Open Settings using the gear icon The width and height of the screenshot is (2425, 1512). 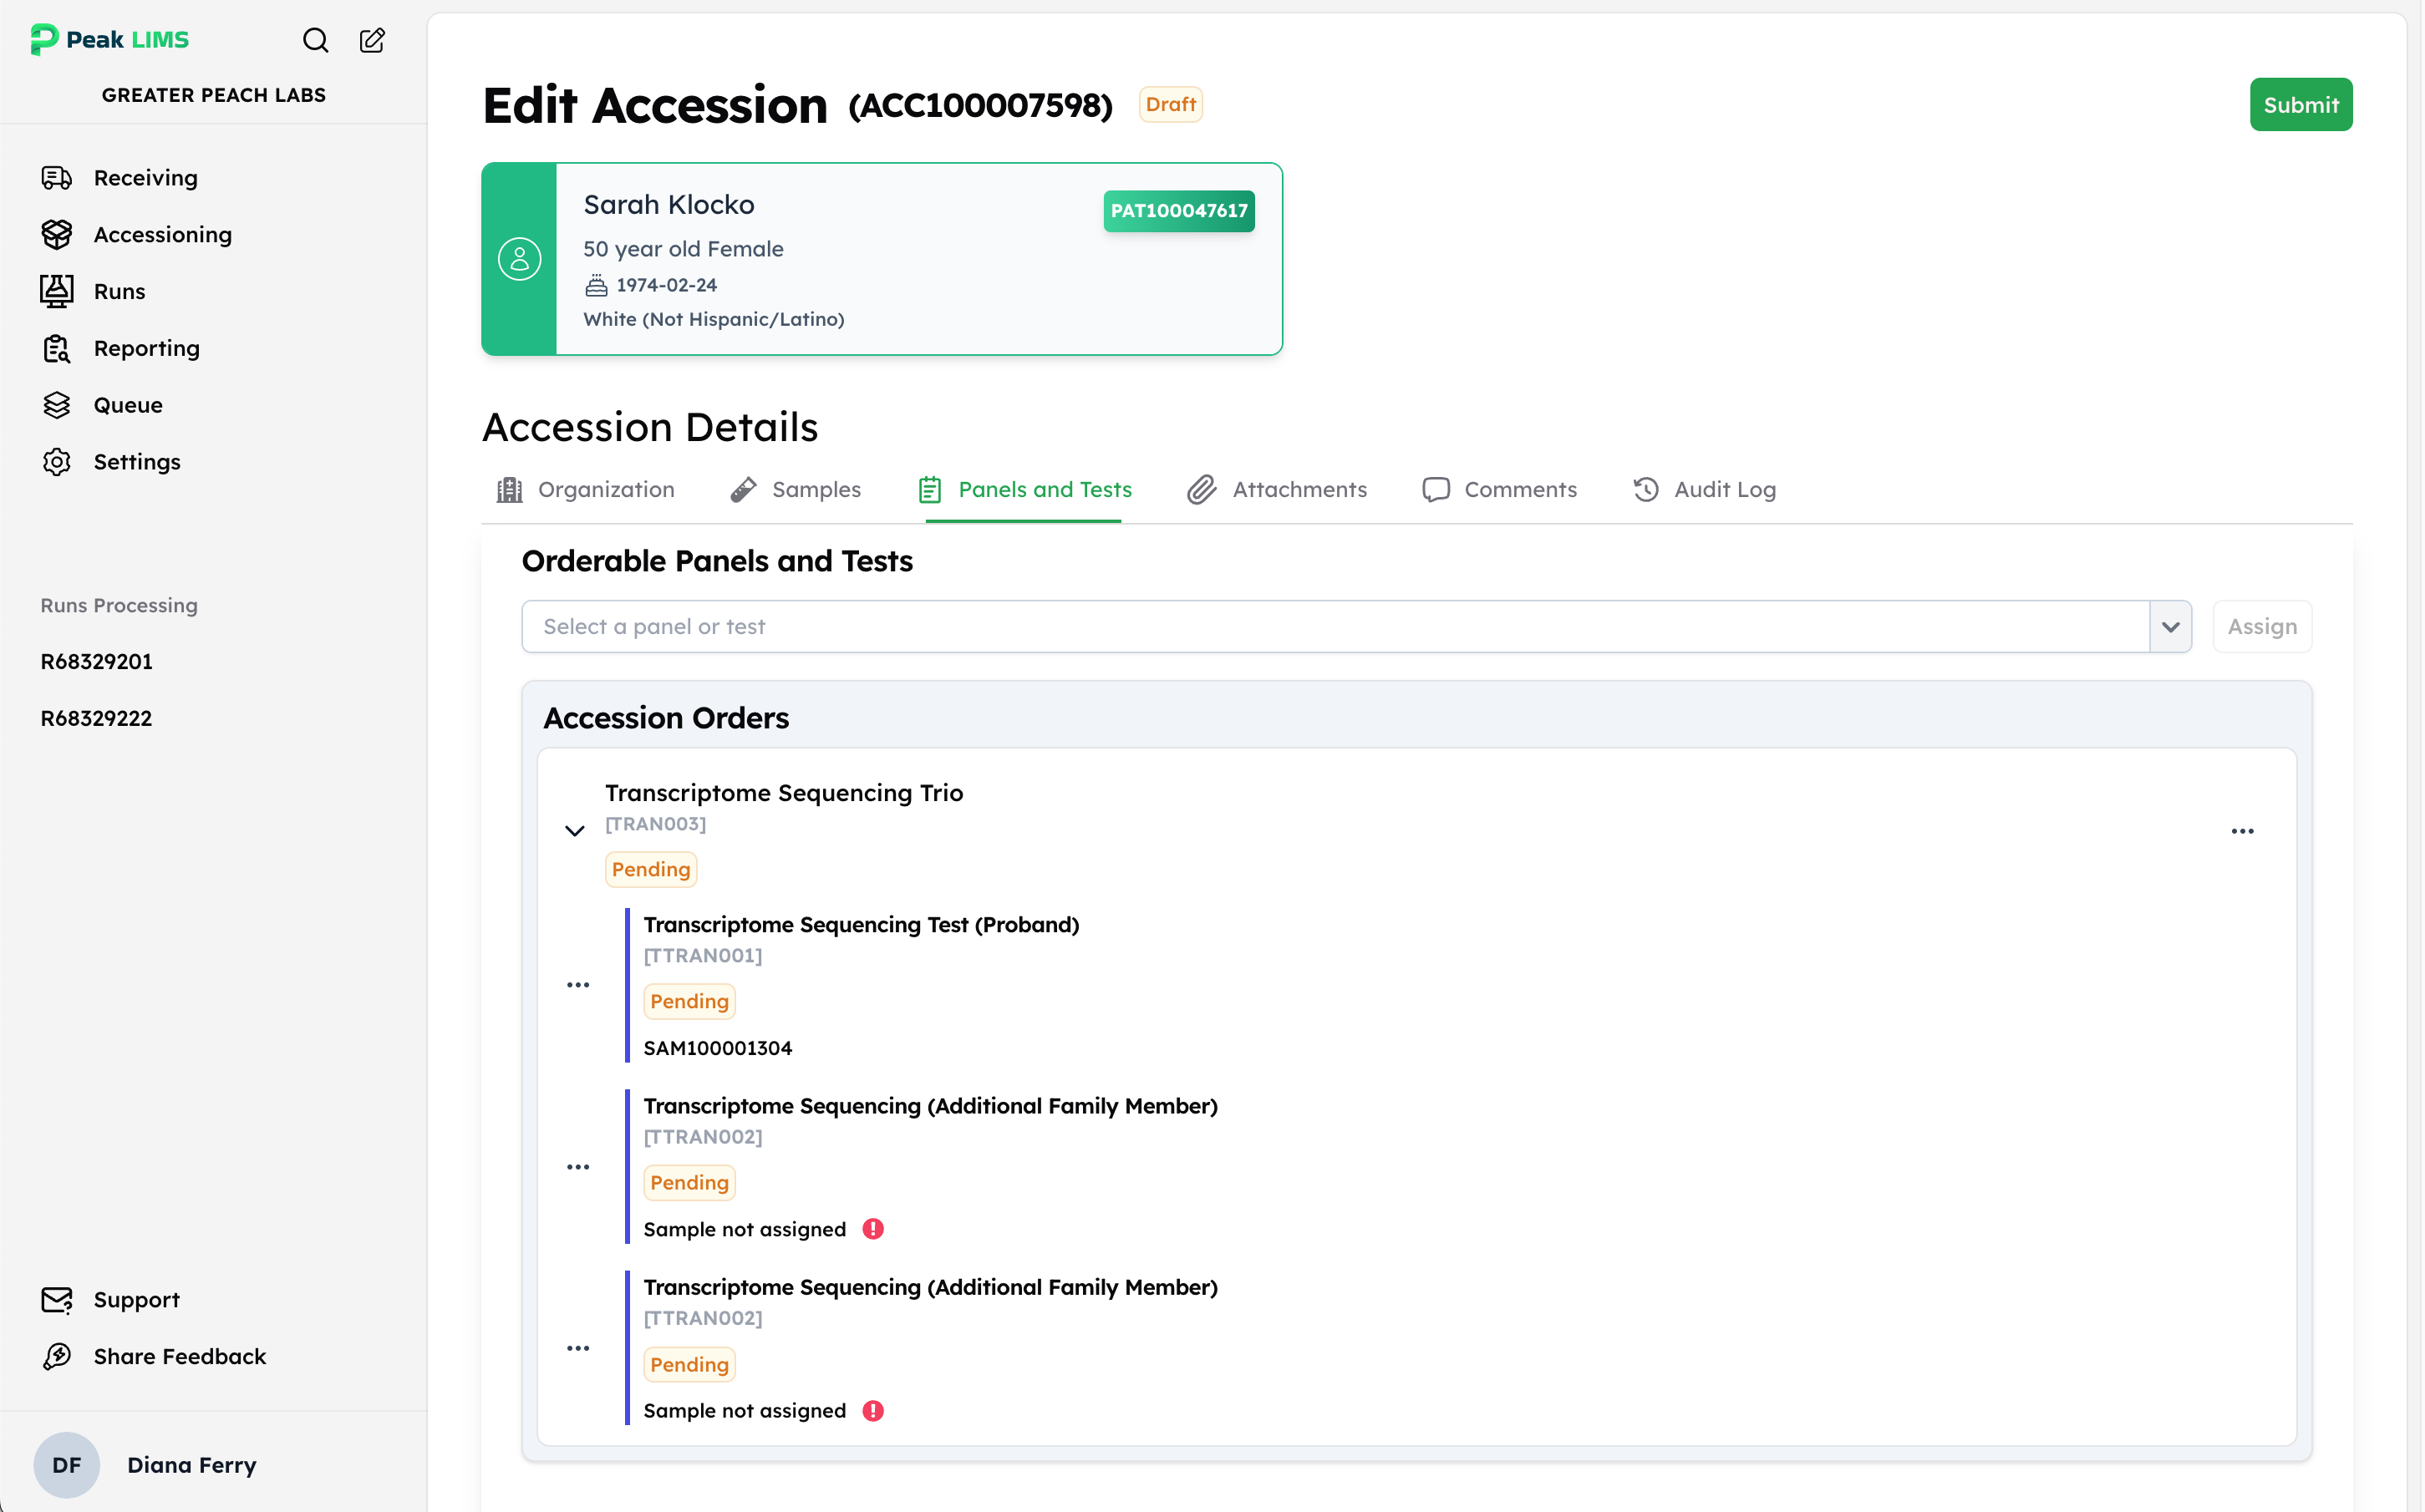[x=56, y=461]
